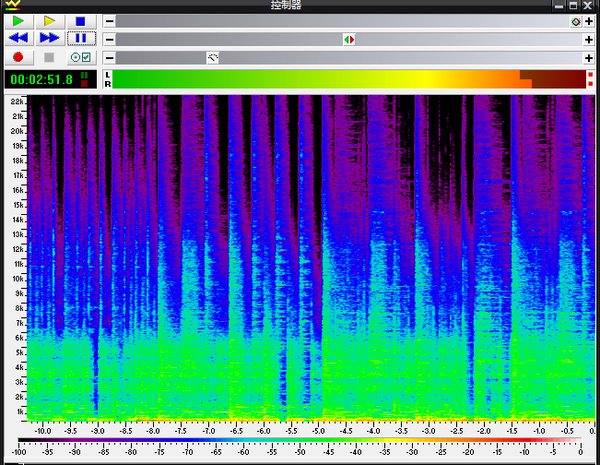Image resolution: width=600 pixels, height=465 pixels.
Task: Stop playback with the blue square button
Action: pos(81,21)
